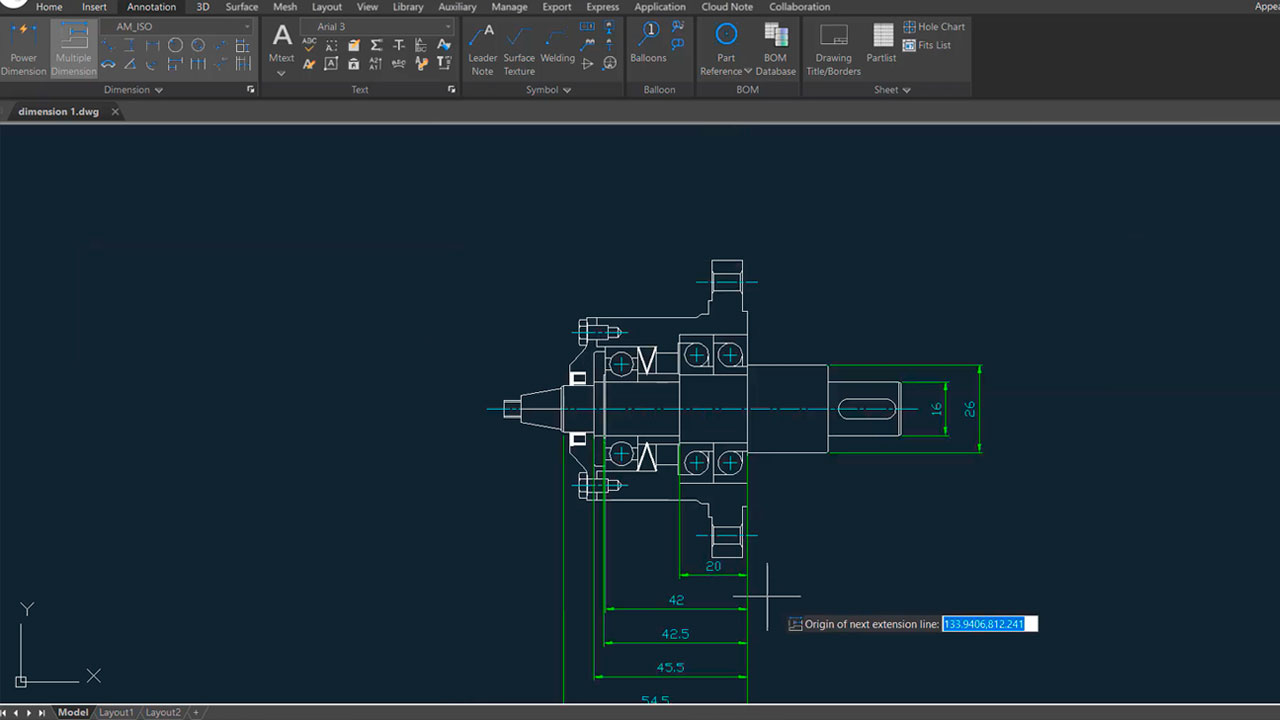
Task: Add a Welding symbol
Action: coord(557,49)
